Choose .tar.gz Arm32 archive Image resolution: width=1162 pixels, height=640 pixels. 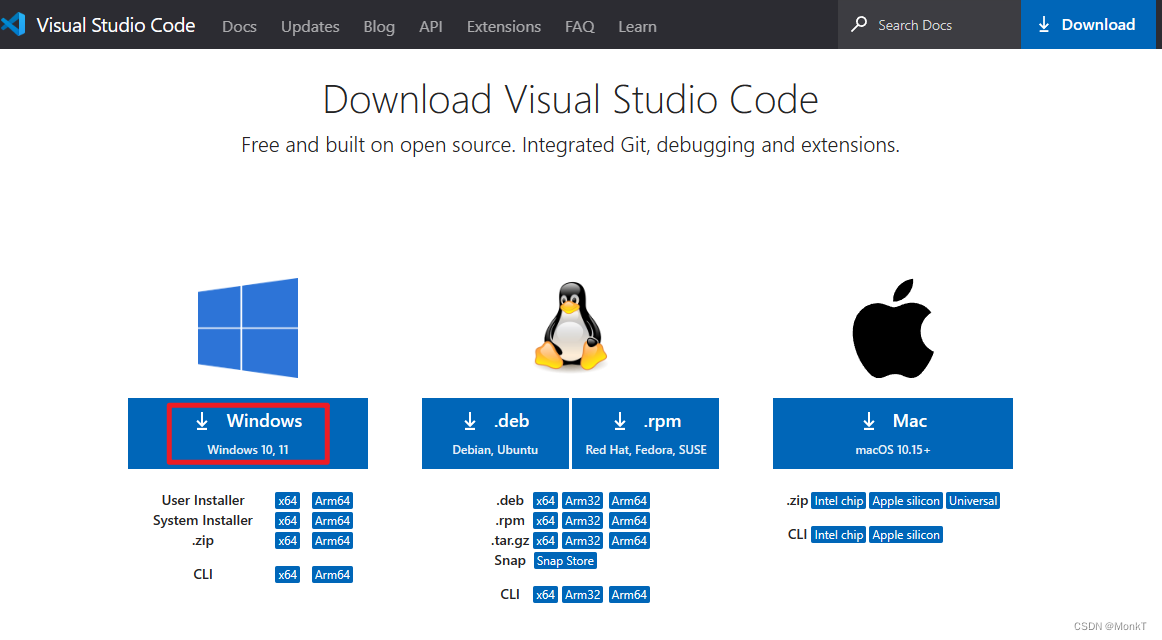coord(582,541)
